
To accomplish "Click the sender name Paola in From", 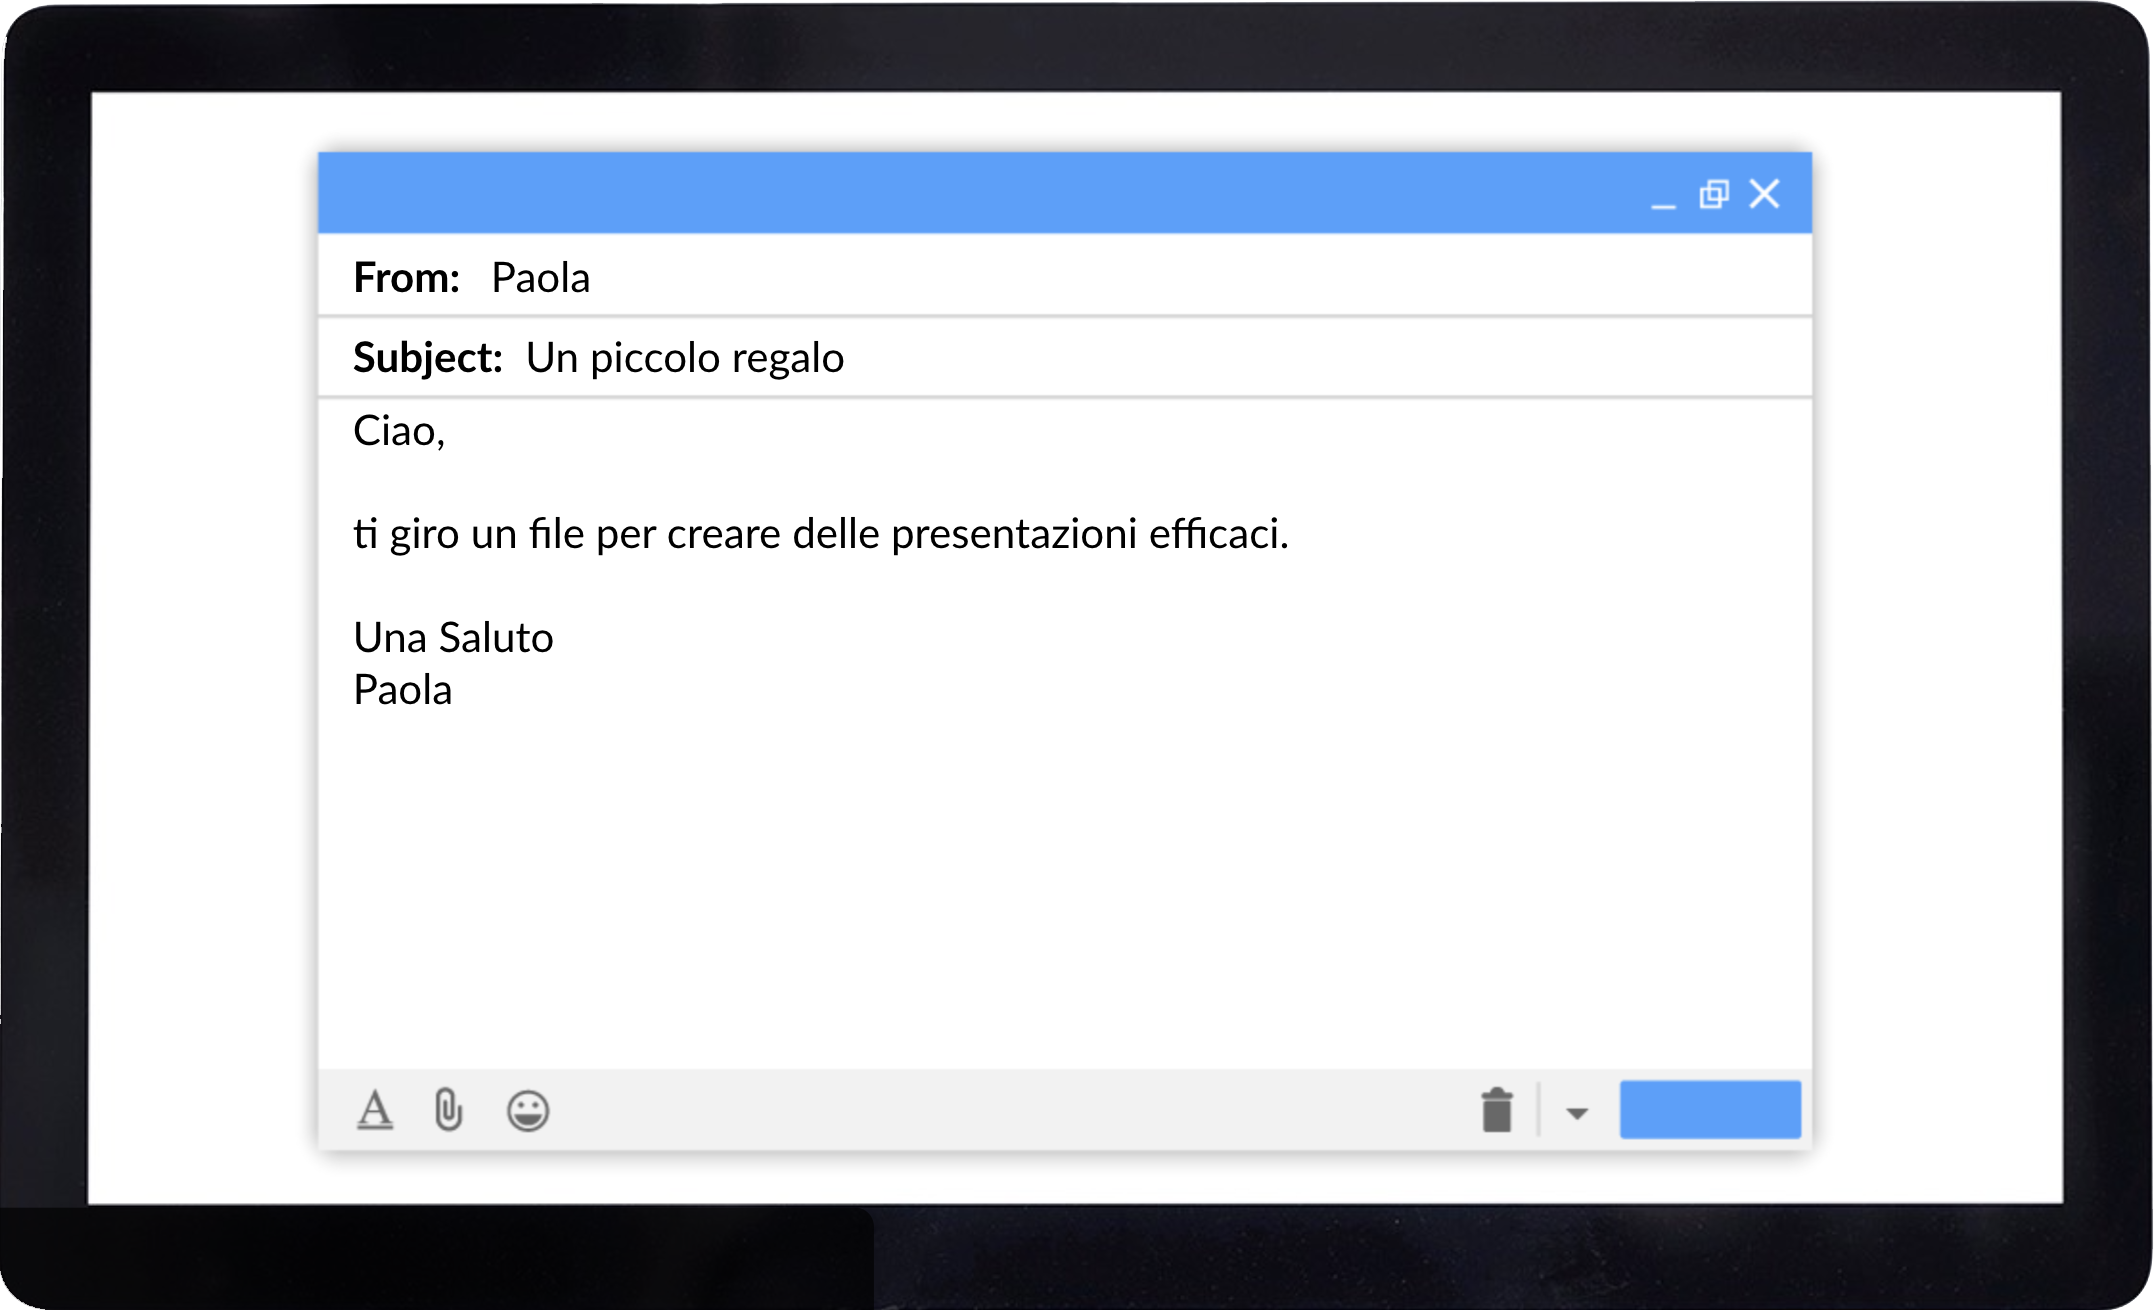I will point(540,278).
